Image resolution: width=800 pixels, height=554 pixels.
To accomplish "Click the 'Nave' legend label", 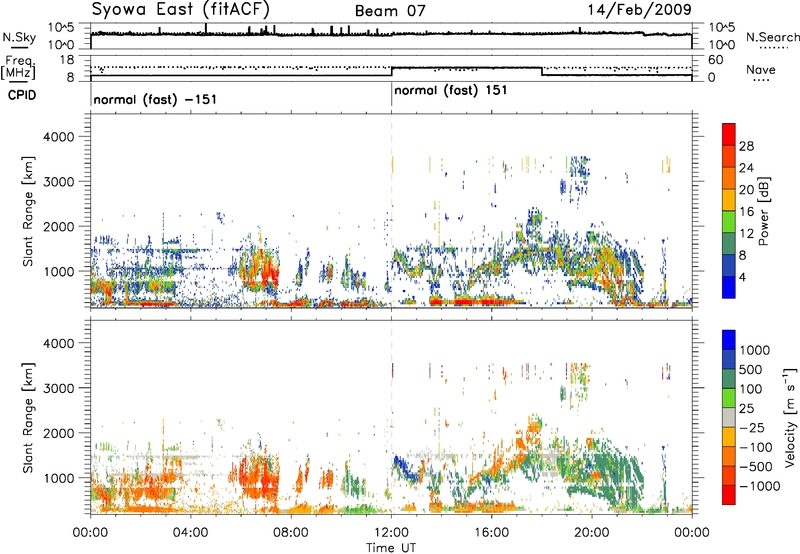I will pyautogui.click(x=761, y=70).
